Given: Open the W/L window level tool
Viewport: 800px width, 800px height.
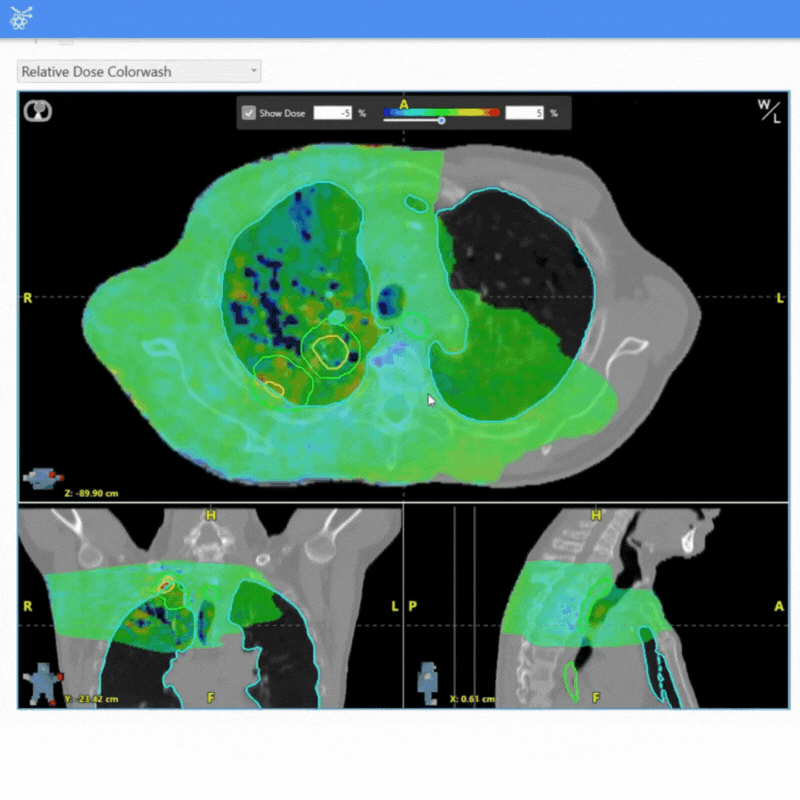Looking at the screenshot, I should [x=769, y=111].
